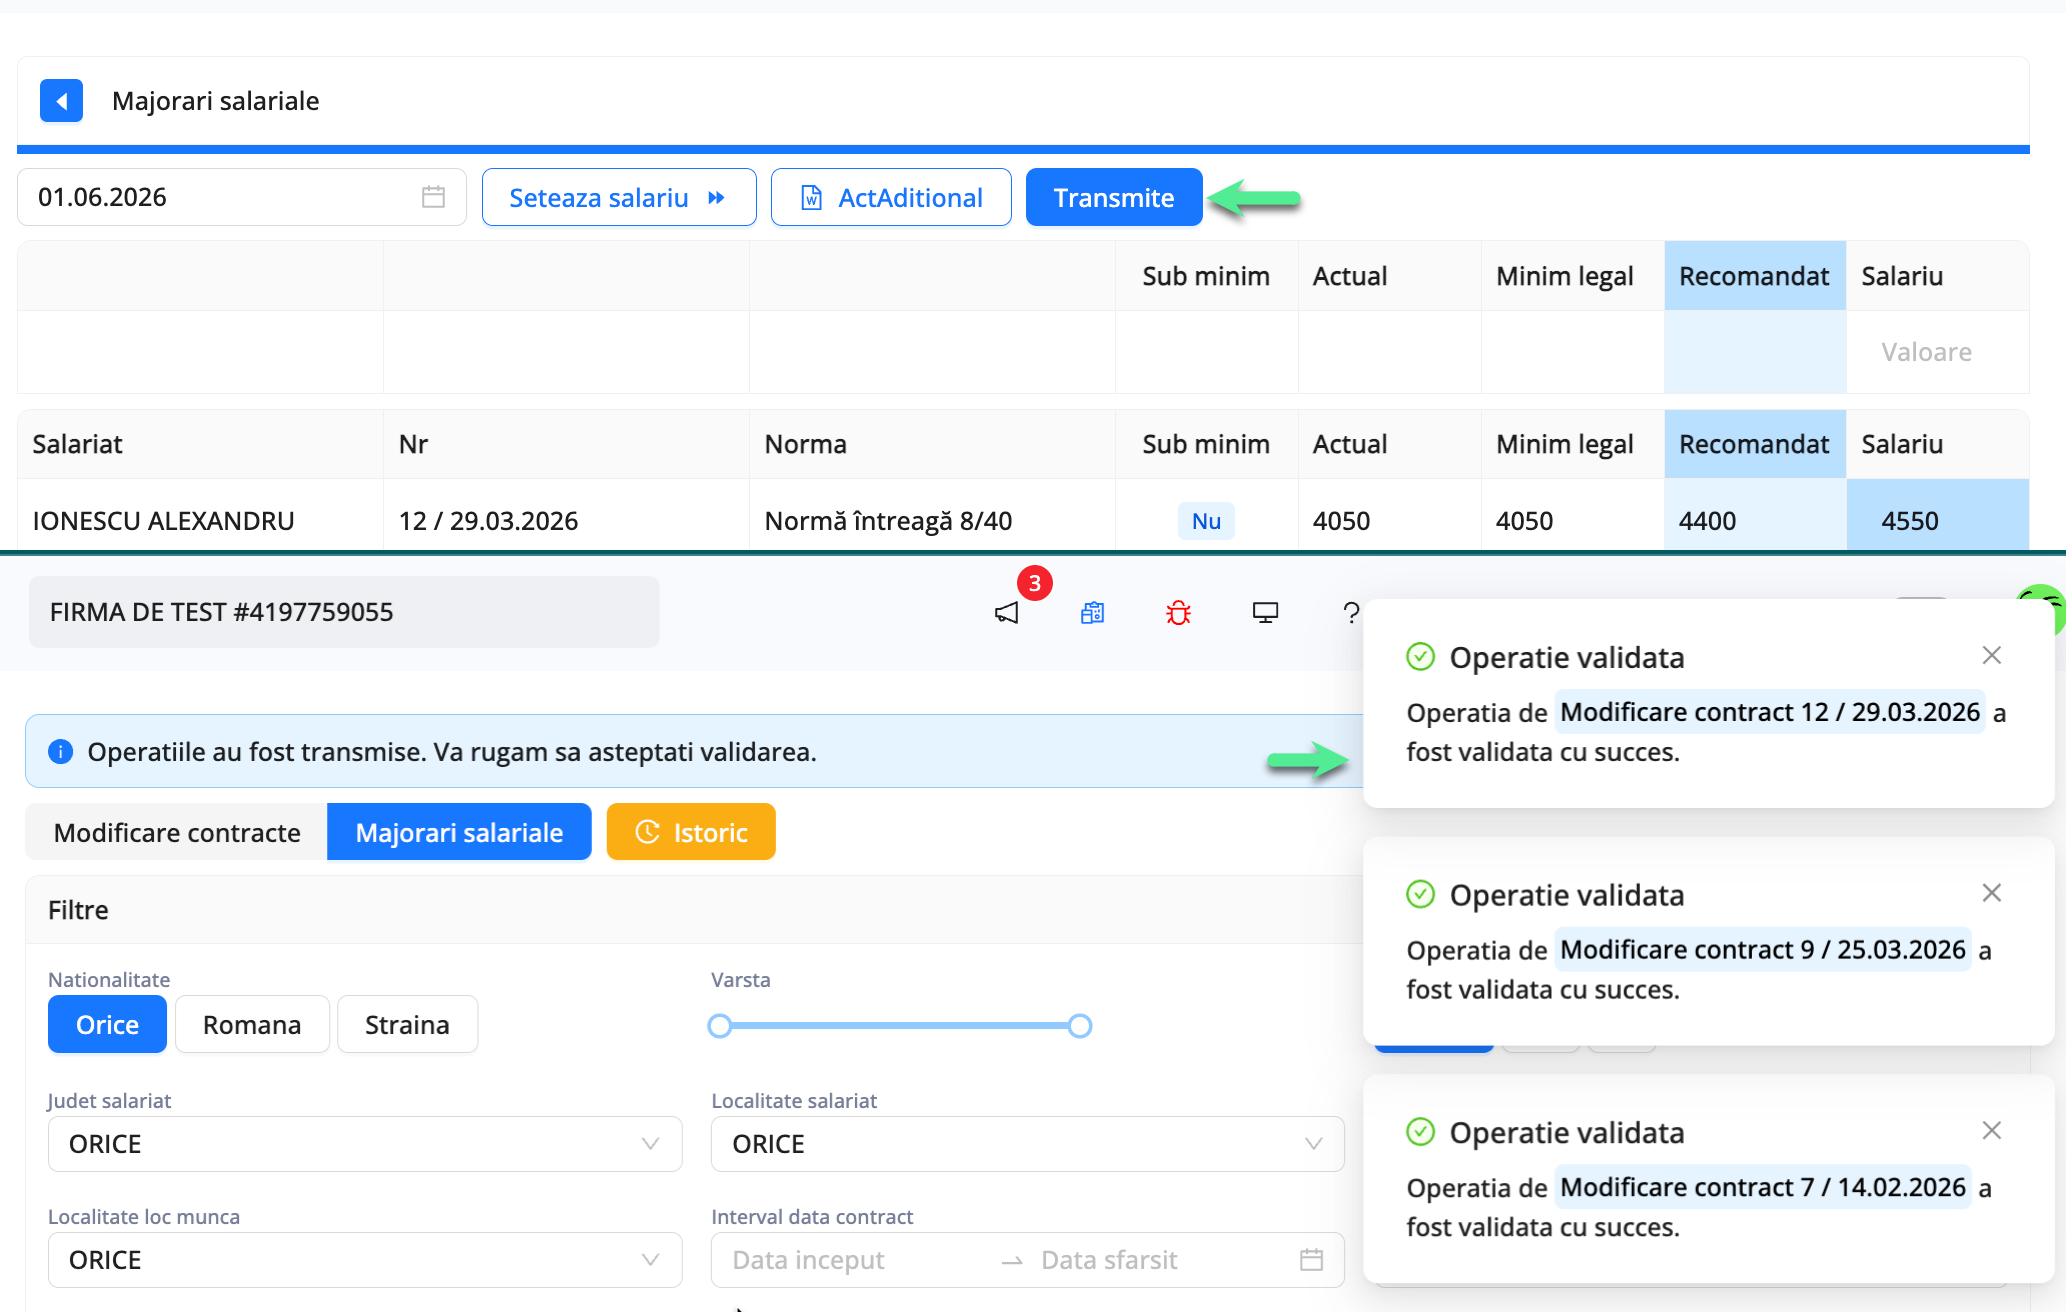The image size is (2066, 1312).
Task: Open the Istoric history button
Action: tap(691, 832)
